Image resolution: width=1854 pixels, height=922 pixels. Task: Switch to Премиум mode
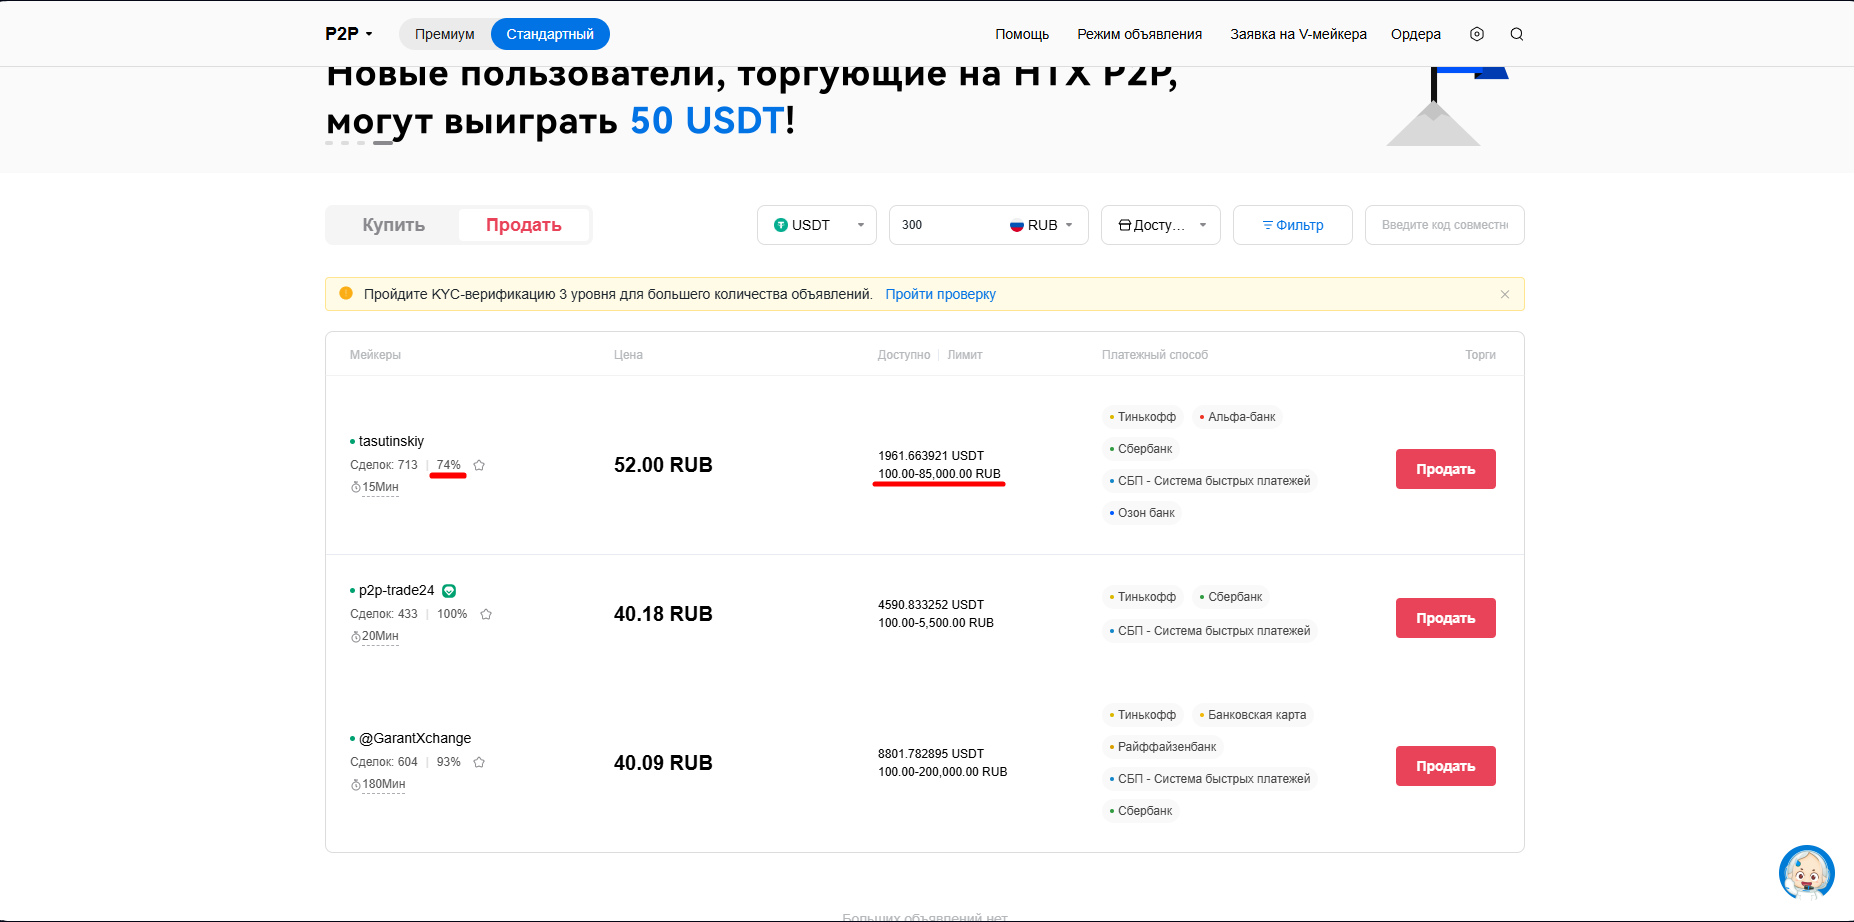point(445,34)
